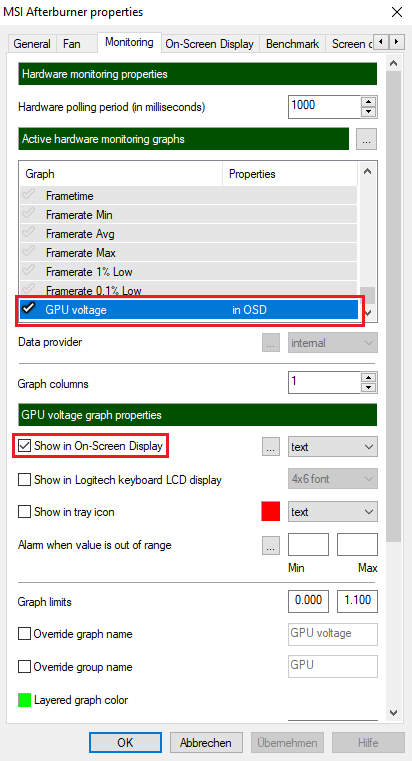This screenshot has width=412, height=761.
Task: Open On-Screen Display ellipsis settings button
Action: pyautogui.click(x=271, y=447)
